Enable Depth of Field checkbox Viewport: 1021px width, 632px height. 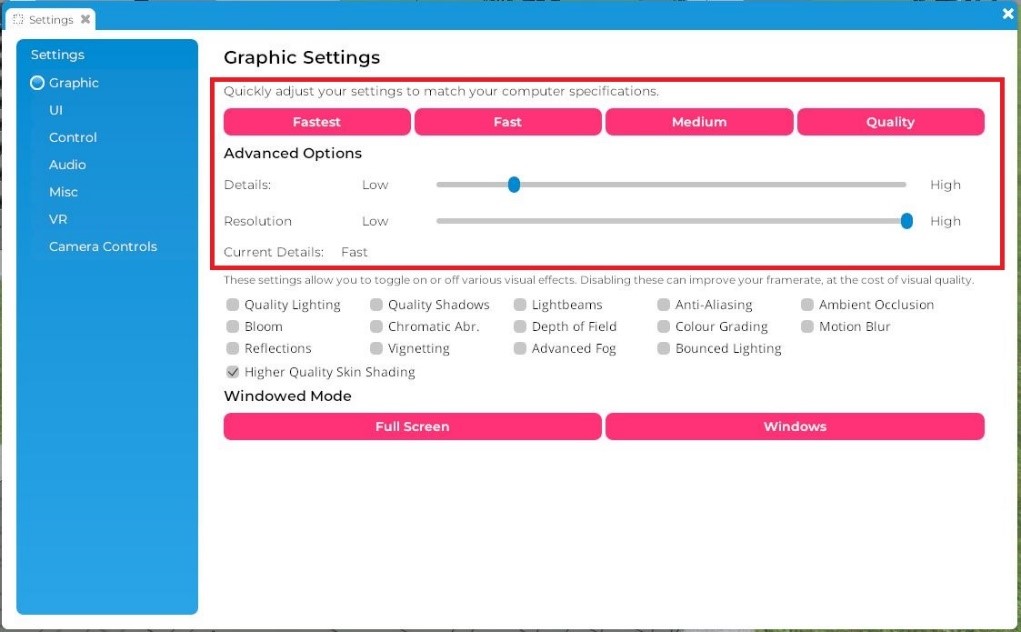click(x=520, y=326)
